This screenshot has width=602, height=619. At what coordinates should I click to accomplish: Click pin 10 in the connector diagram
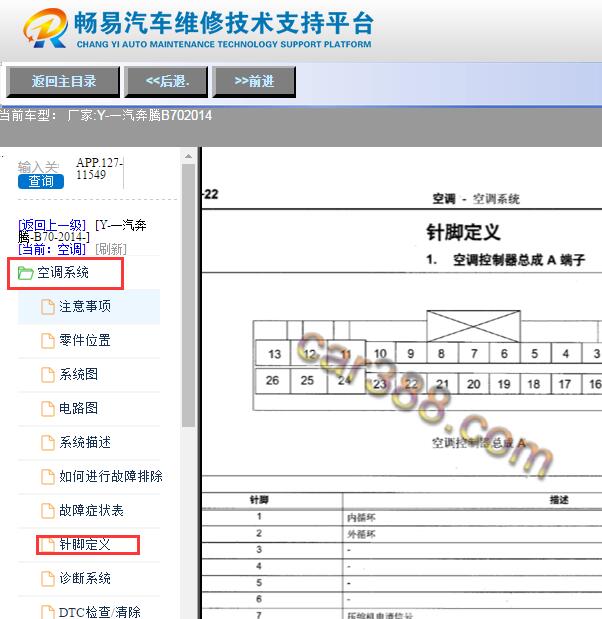click(x=380, y=353)
